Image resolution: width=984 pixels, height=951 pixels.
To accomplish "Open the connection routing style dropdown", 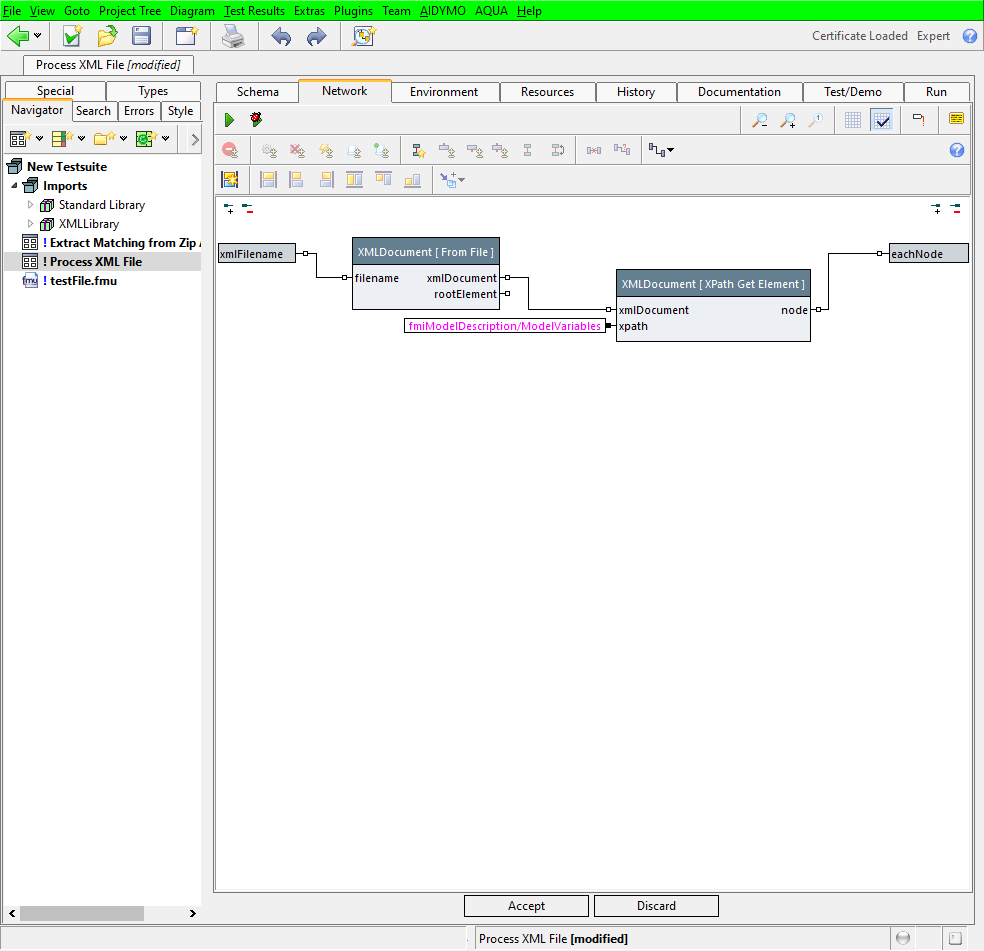I will 661,150.
